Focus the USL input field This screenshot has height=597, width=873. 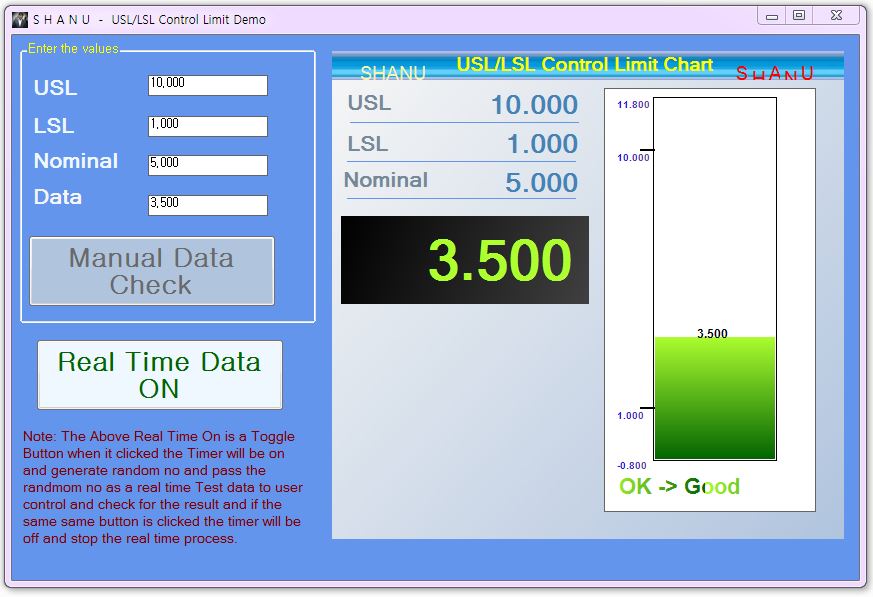(208, 85)
